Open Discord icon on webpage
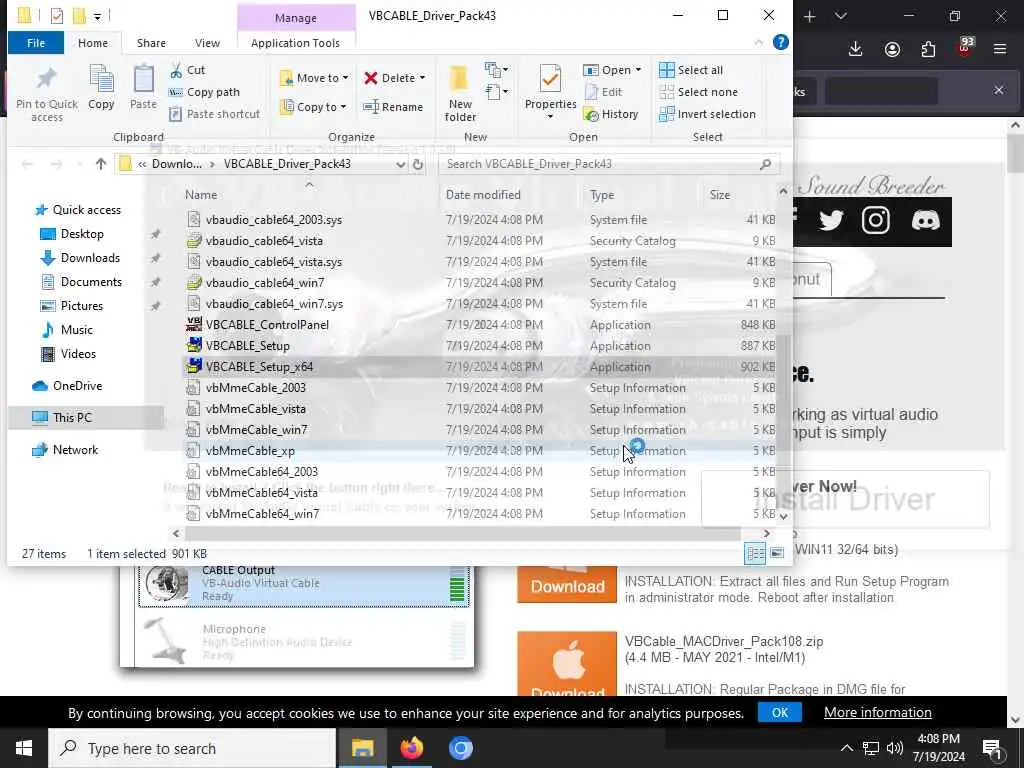1024x768 pixels. tap(925, 220)
